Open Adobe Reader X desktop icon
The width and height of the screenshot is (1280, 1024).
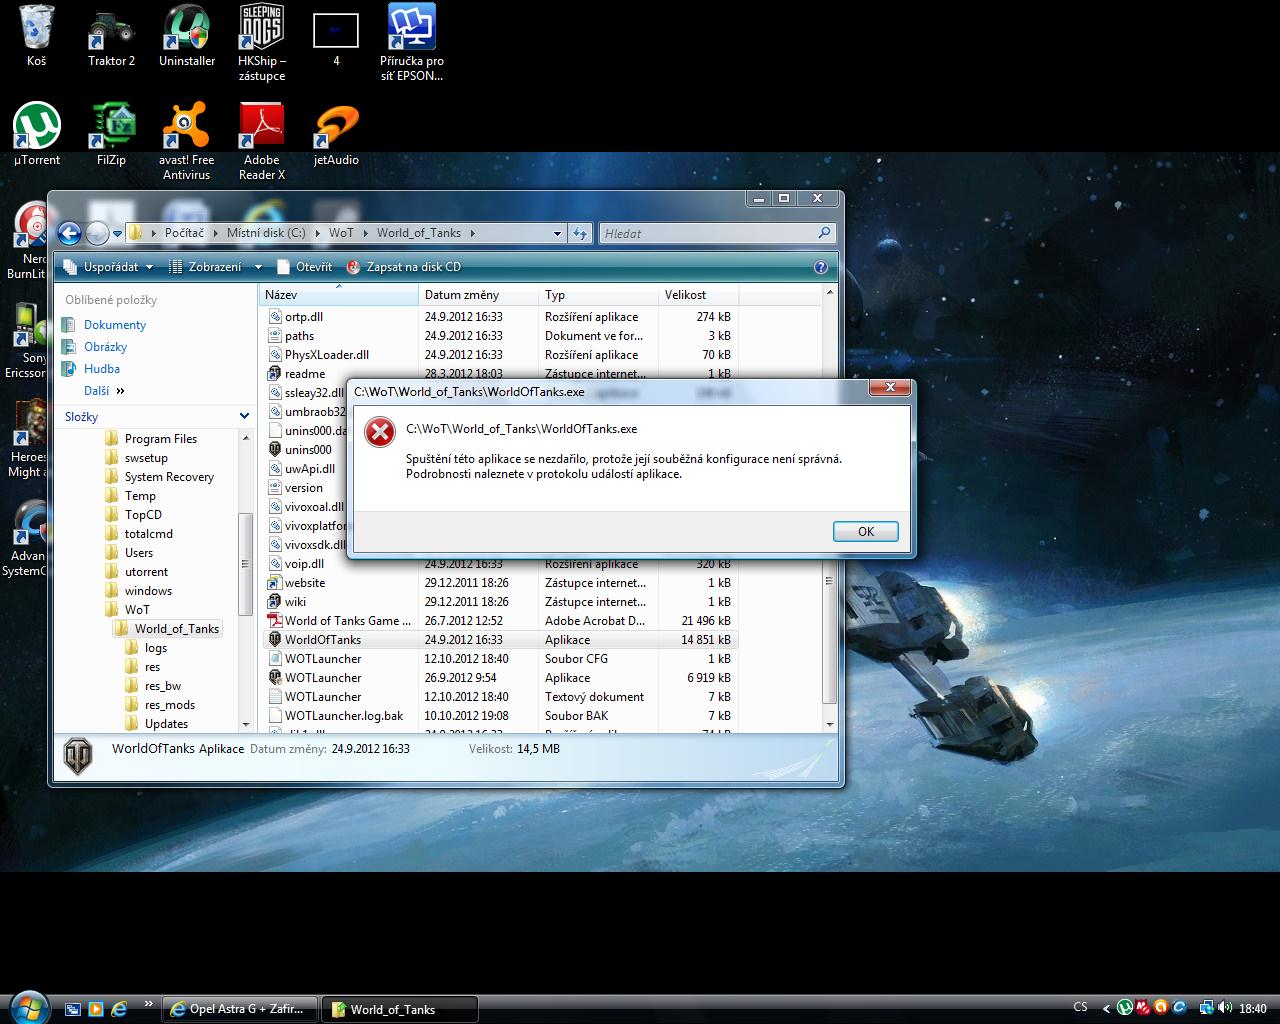coord(262,128)
